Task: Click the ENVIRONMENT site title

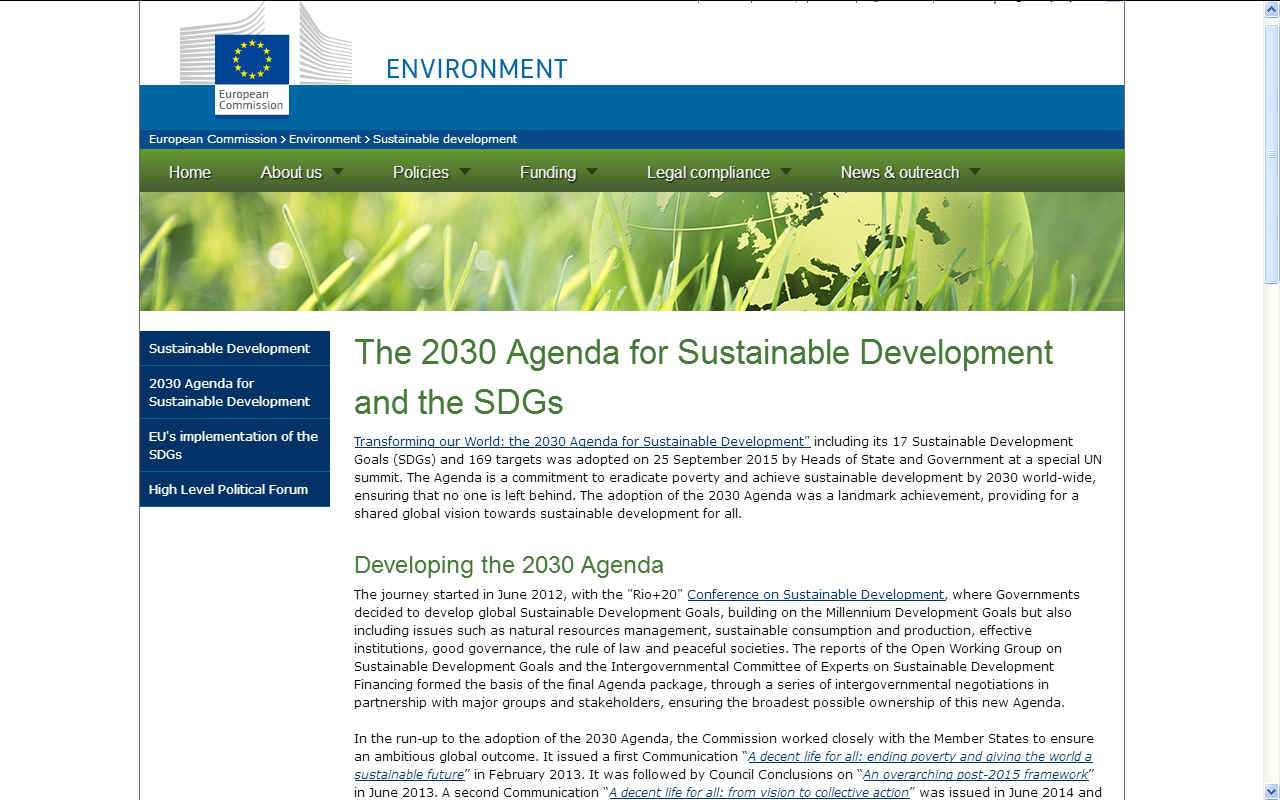Action: (x=477, y=68)
